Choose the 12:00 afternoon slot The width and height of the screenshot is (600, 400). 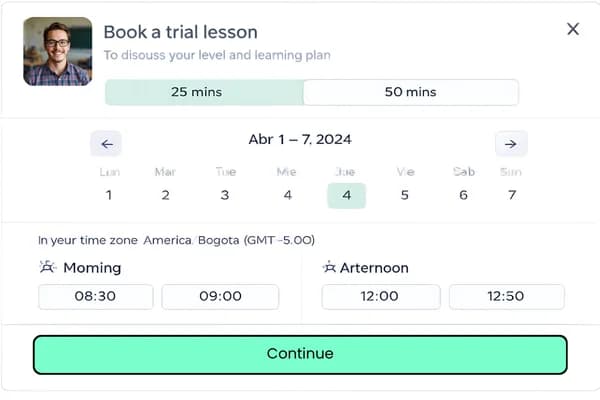point(380,296)
